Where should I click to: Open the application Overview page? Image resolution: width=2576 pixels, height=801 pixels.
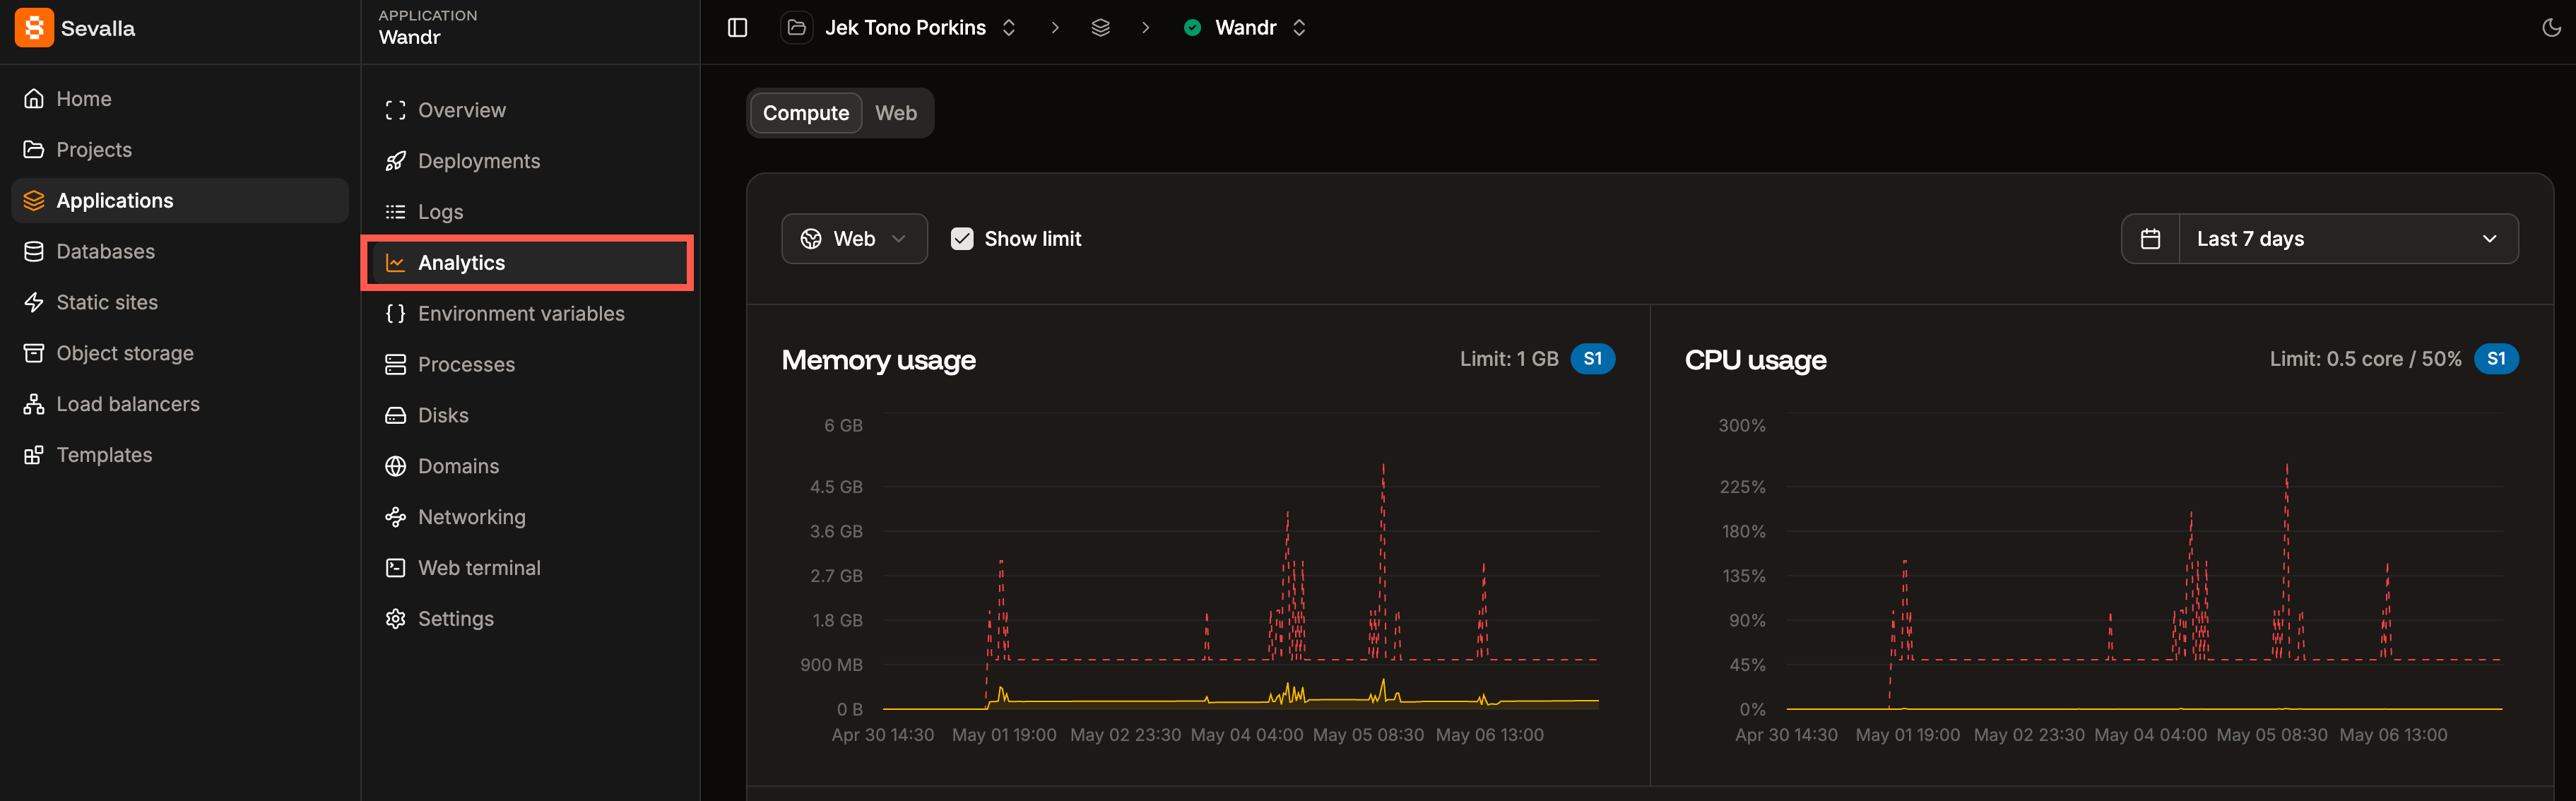pos(530,111)
